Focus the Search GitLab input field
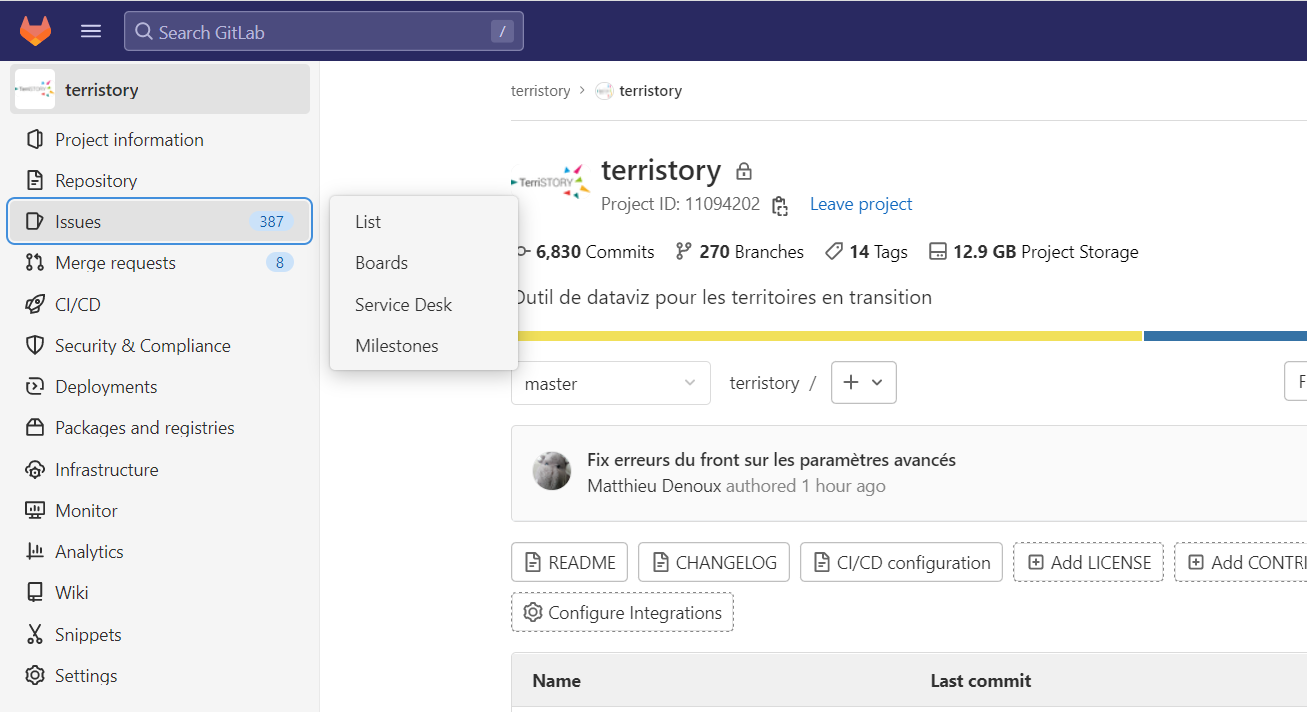The height and width of the screenshot is (712, 1307). click(x=322, y=32)
